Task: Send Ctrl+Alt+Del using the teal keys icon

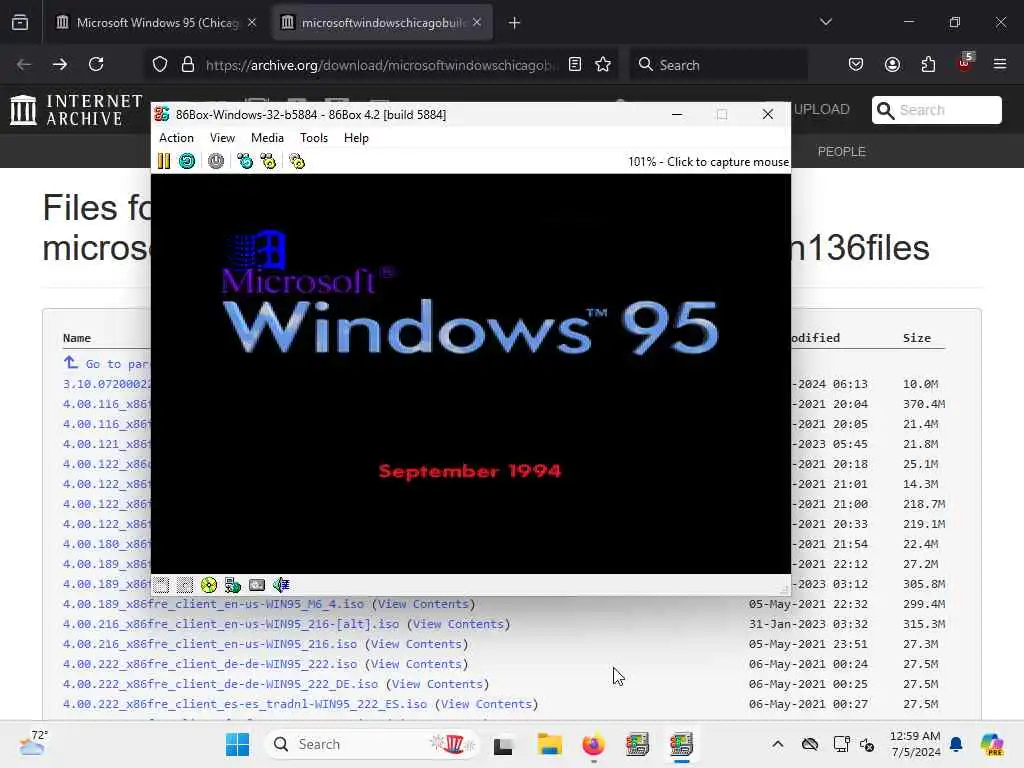Action: [x=245, y=161]
